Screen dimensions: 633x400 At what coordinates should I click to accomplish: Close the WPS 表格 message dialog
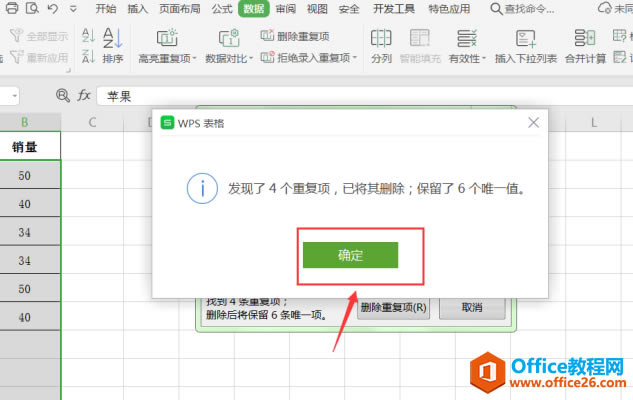click(533, 122)
